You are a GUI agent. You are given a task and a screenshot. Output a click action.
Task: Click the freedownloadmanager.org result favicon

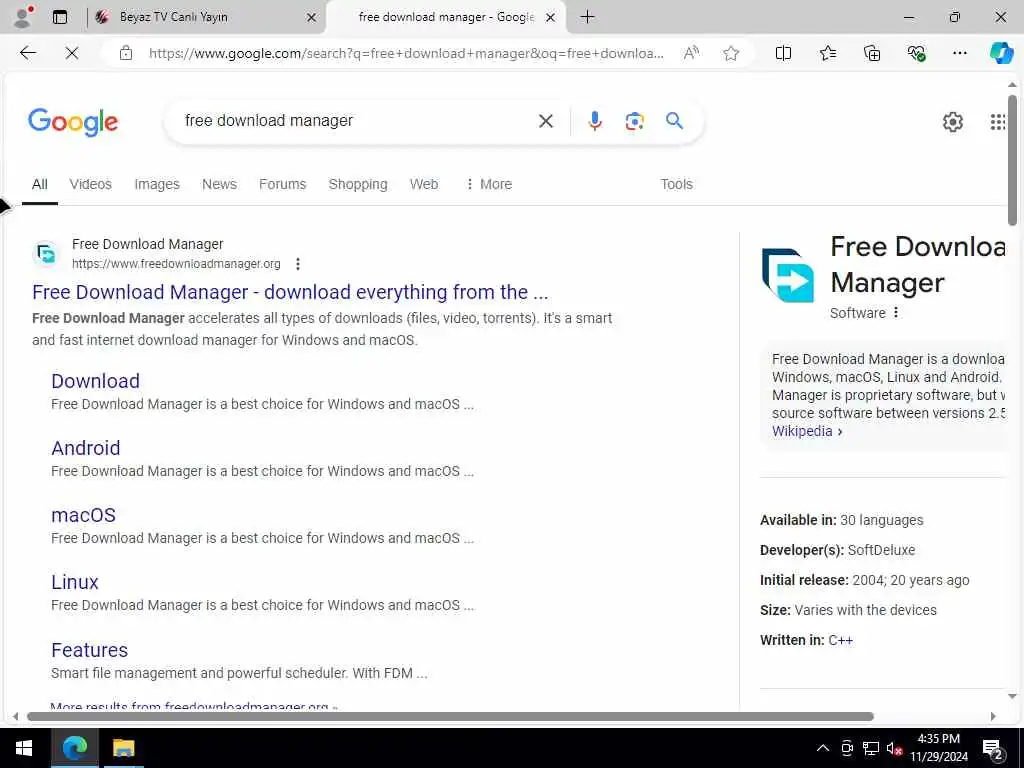coord(46,253)
